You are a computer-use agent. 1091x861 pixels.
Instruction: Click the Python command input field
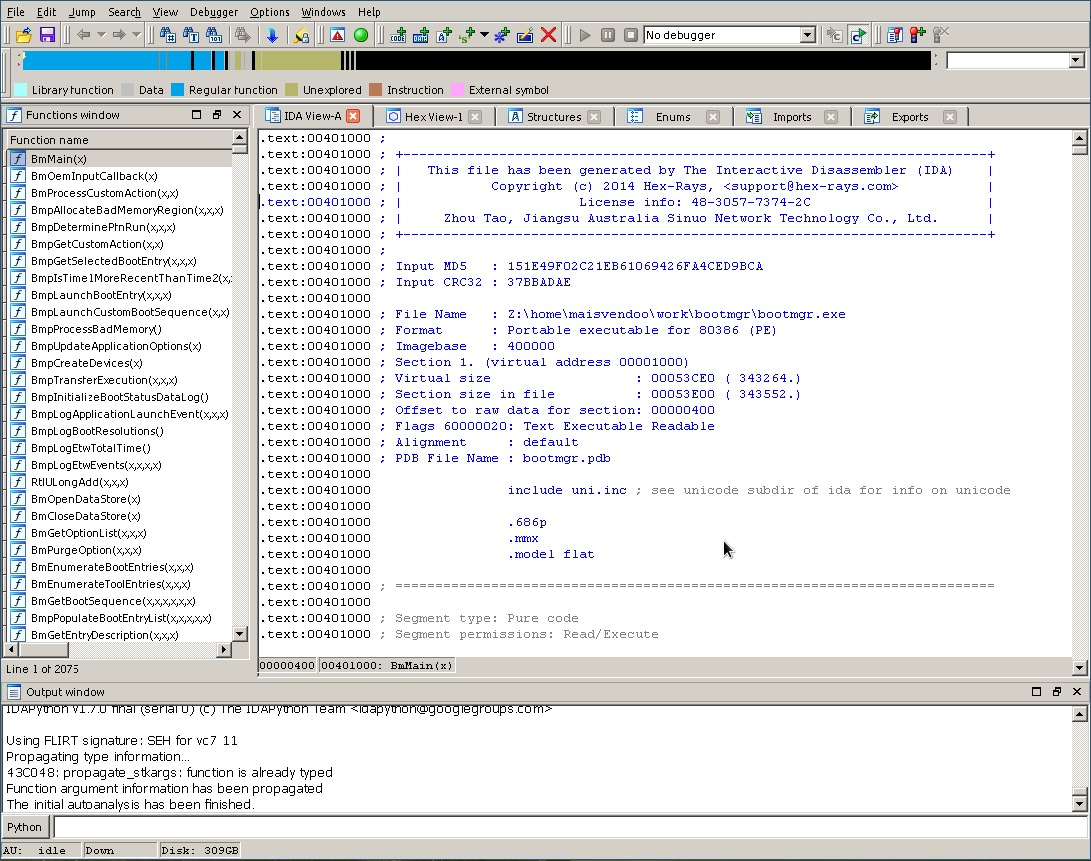[x=568, y=827]
